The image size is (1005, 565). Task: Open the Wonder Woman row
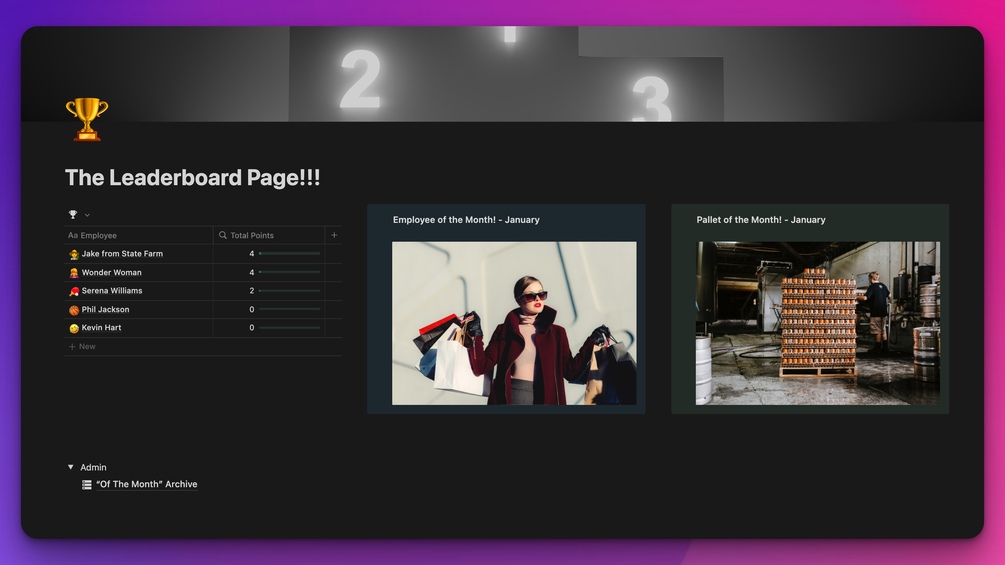click(112, 272)
